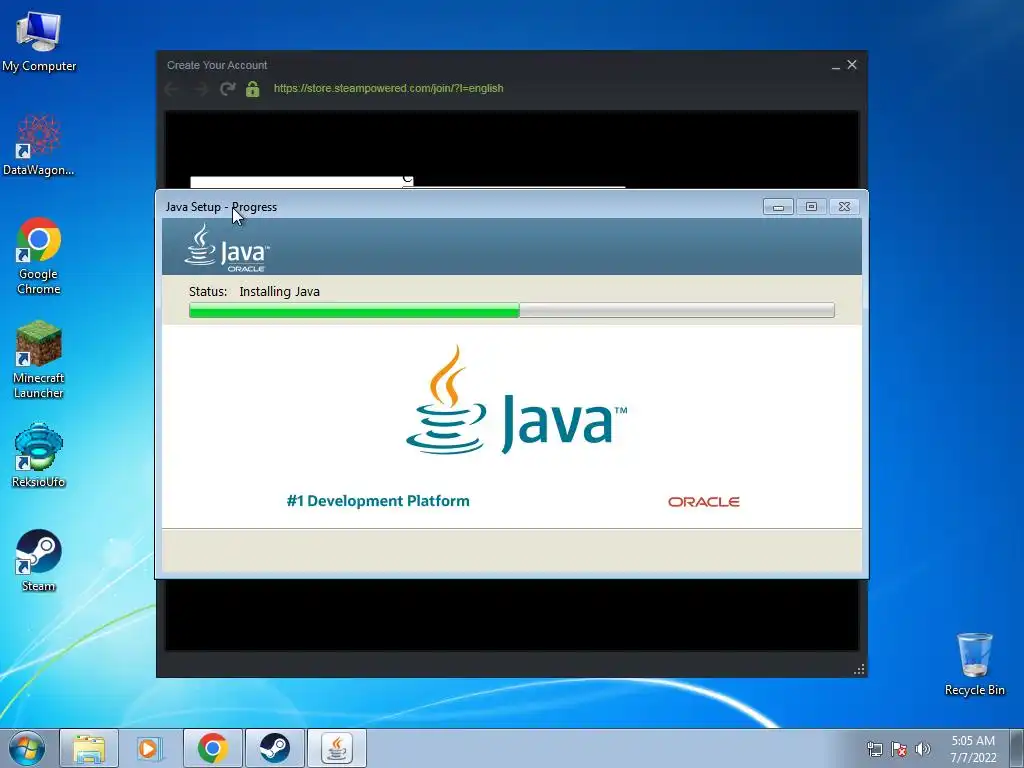The image size is (1024, 768).
Task: Select the Java installer taskbar button
Action: pyautogui.click(x=336, y=748)
